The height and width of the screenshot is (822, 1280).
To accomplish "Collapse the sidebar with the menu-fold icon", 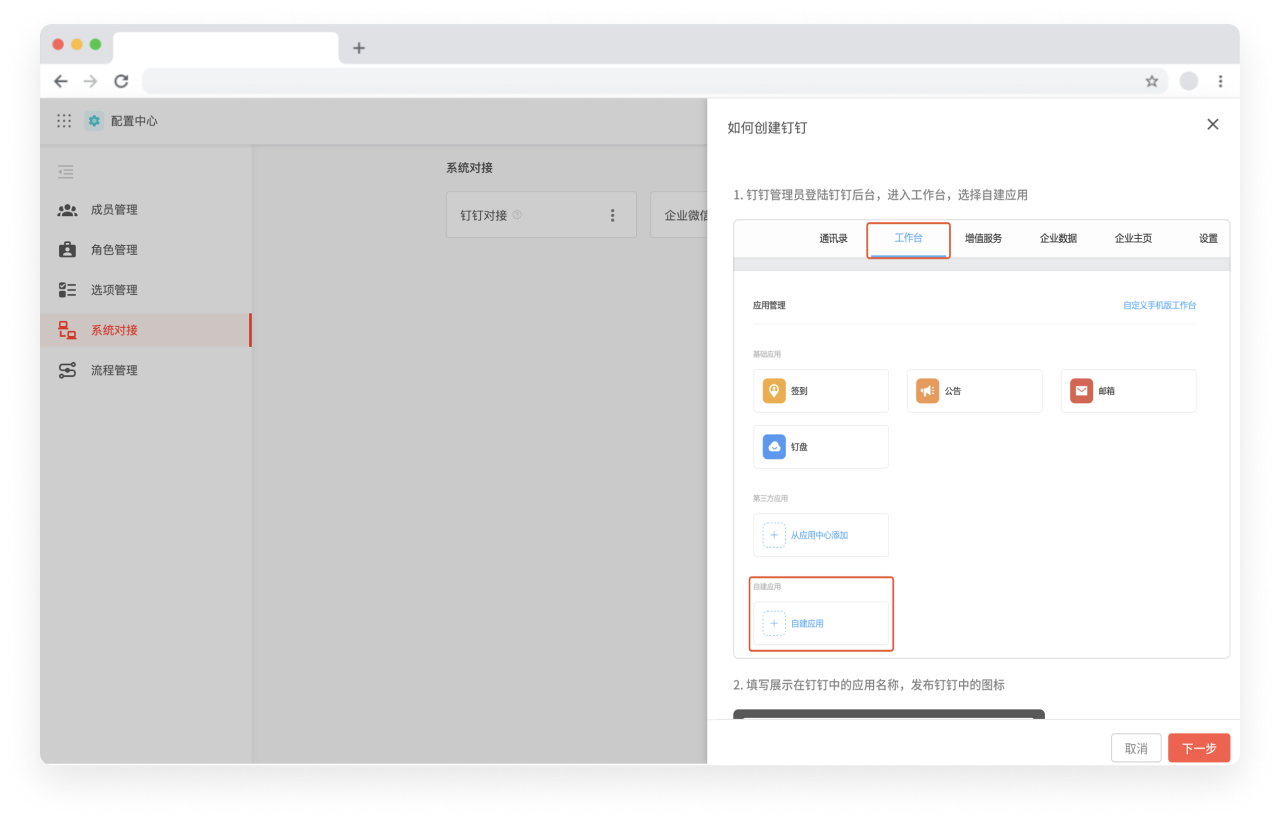I will pyautogui.click(x=66, y=172).
